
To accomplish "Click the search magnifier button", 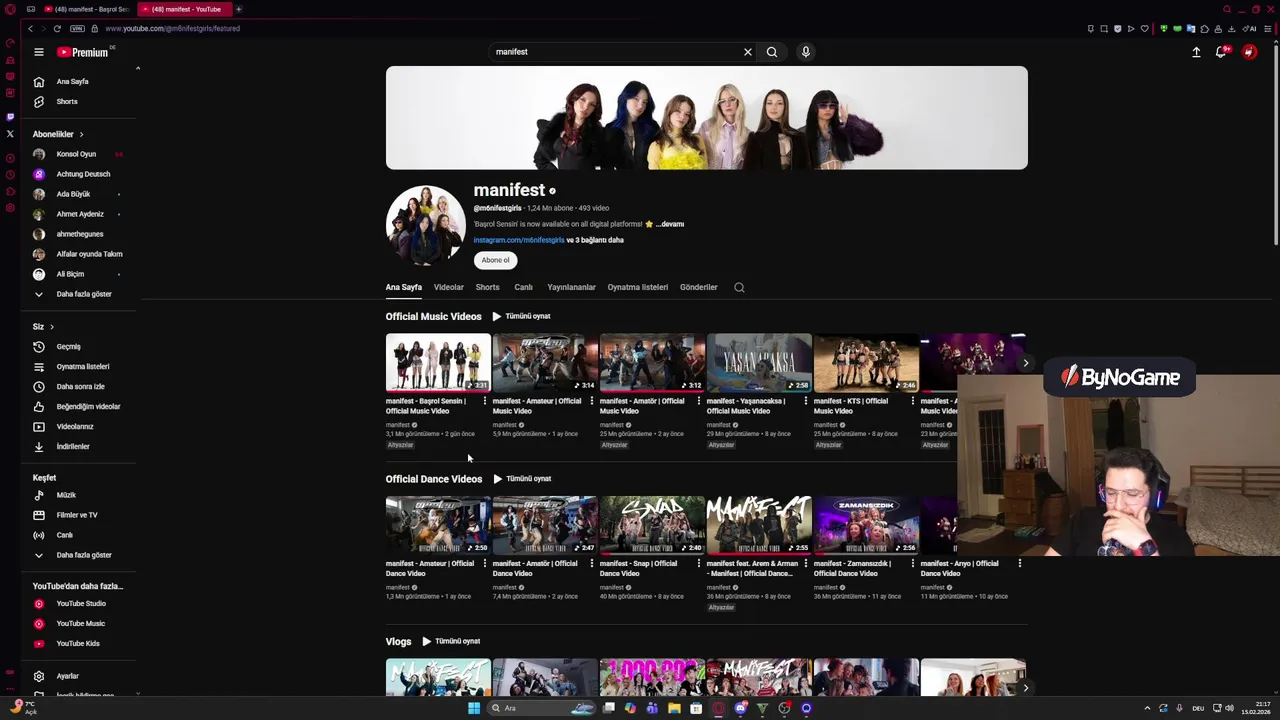I will coord(772,52).
